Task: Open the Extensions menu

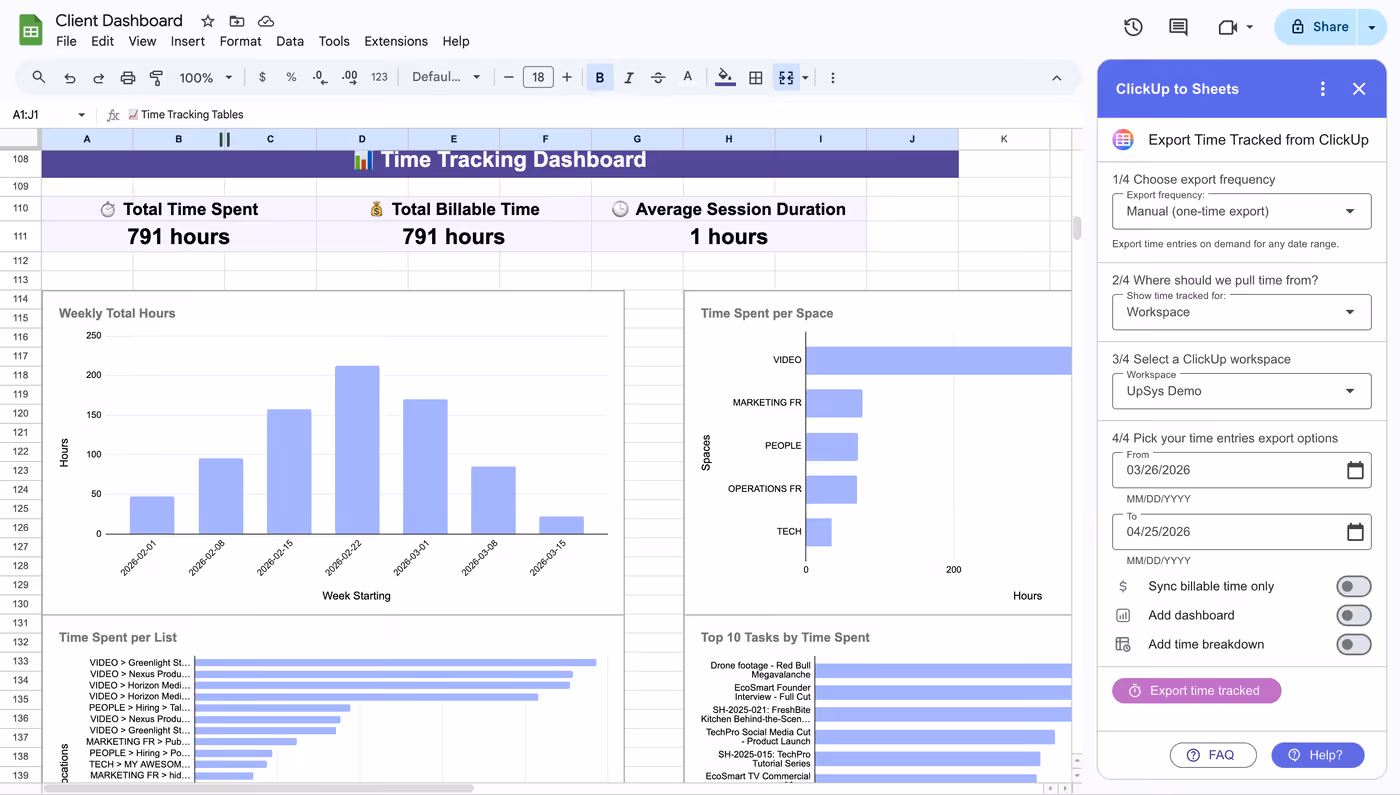Action: [396, 41]
